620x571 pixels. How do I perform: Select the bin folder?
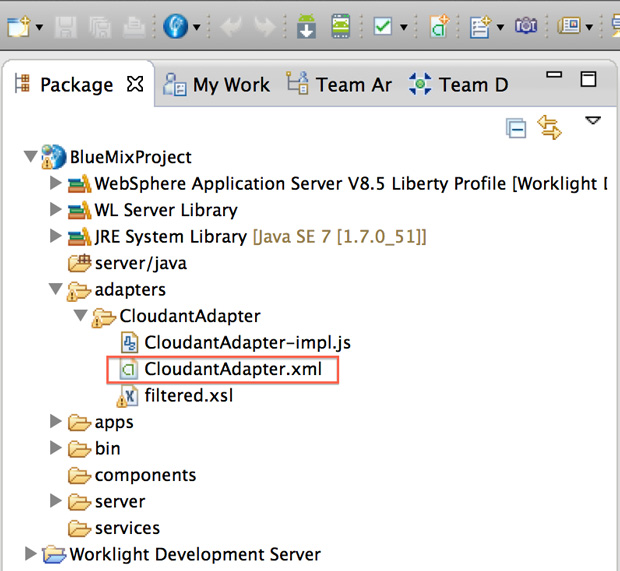pos(107,448)
